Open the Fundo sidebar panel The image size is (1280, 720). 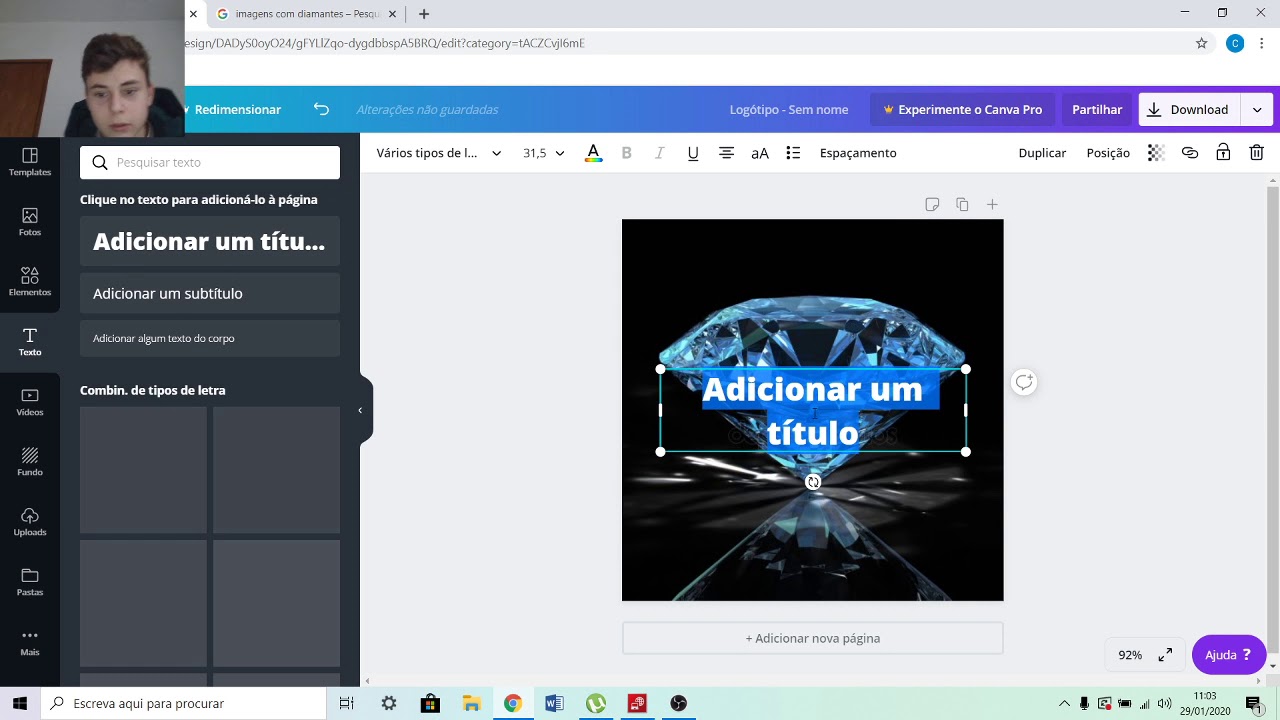(30, 462)
